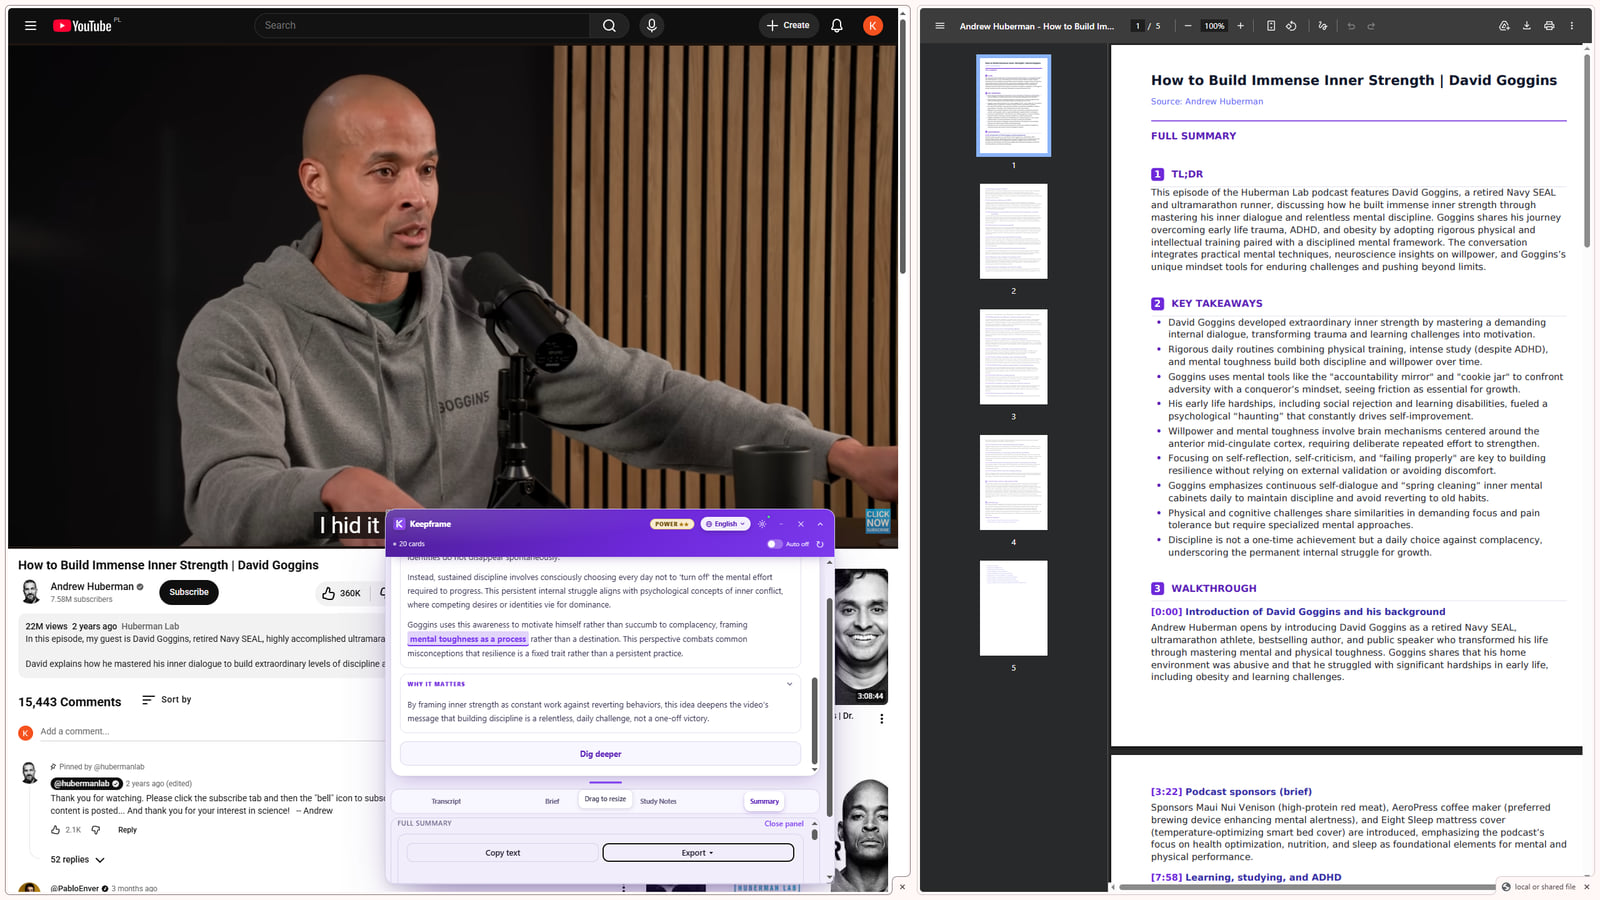Like the pinned hubermanlab comment
The width and height of the screenshot is (1600, 900).
tap(55, 830)
